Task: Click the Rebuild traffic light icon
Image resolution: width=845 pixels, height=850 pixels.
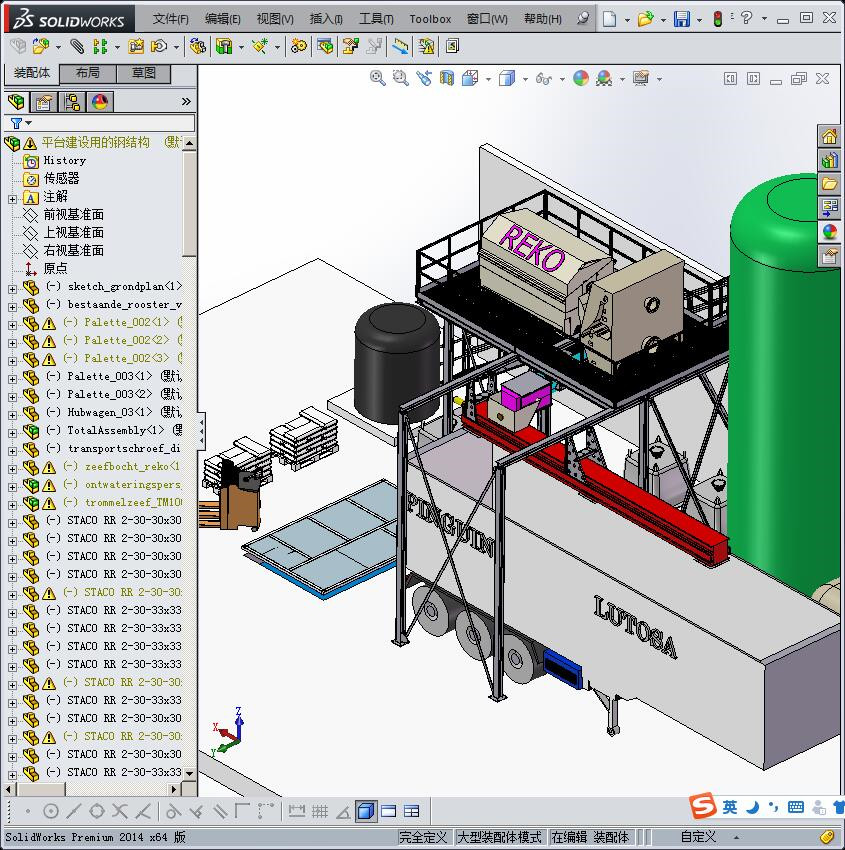Action: click(718, 19)
